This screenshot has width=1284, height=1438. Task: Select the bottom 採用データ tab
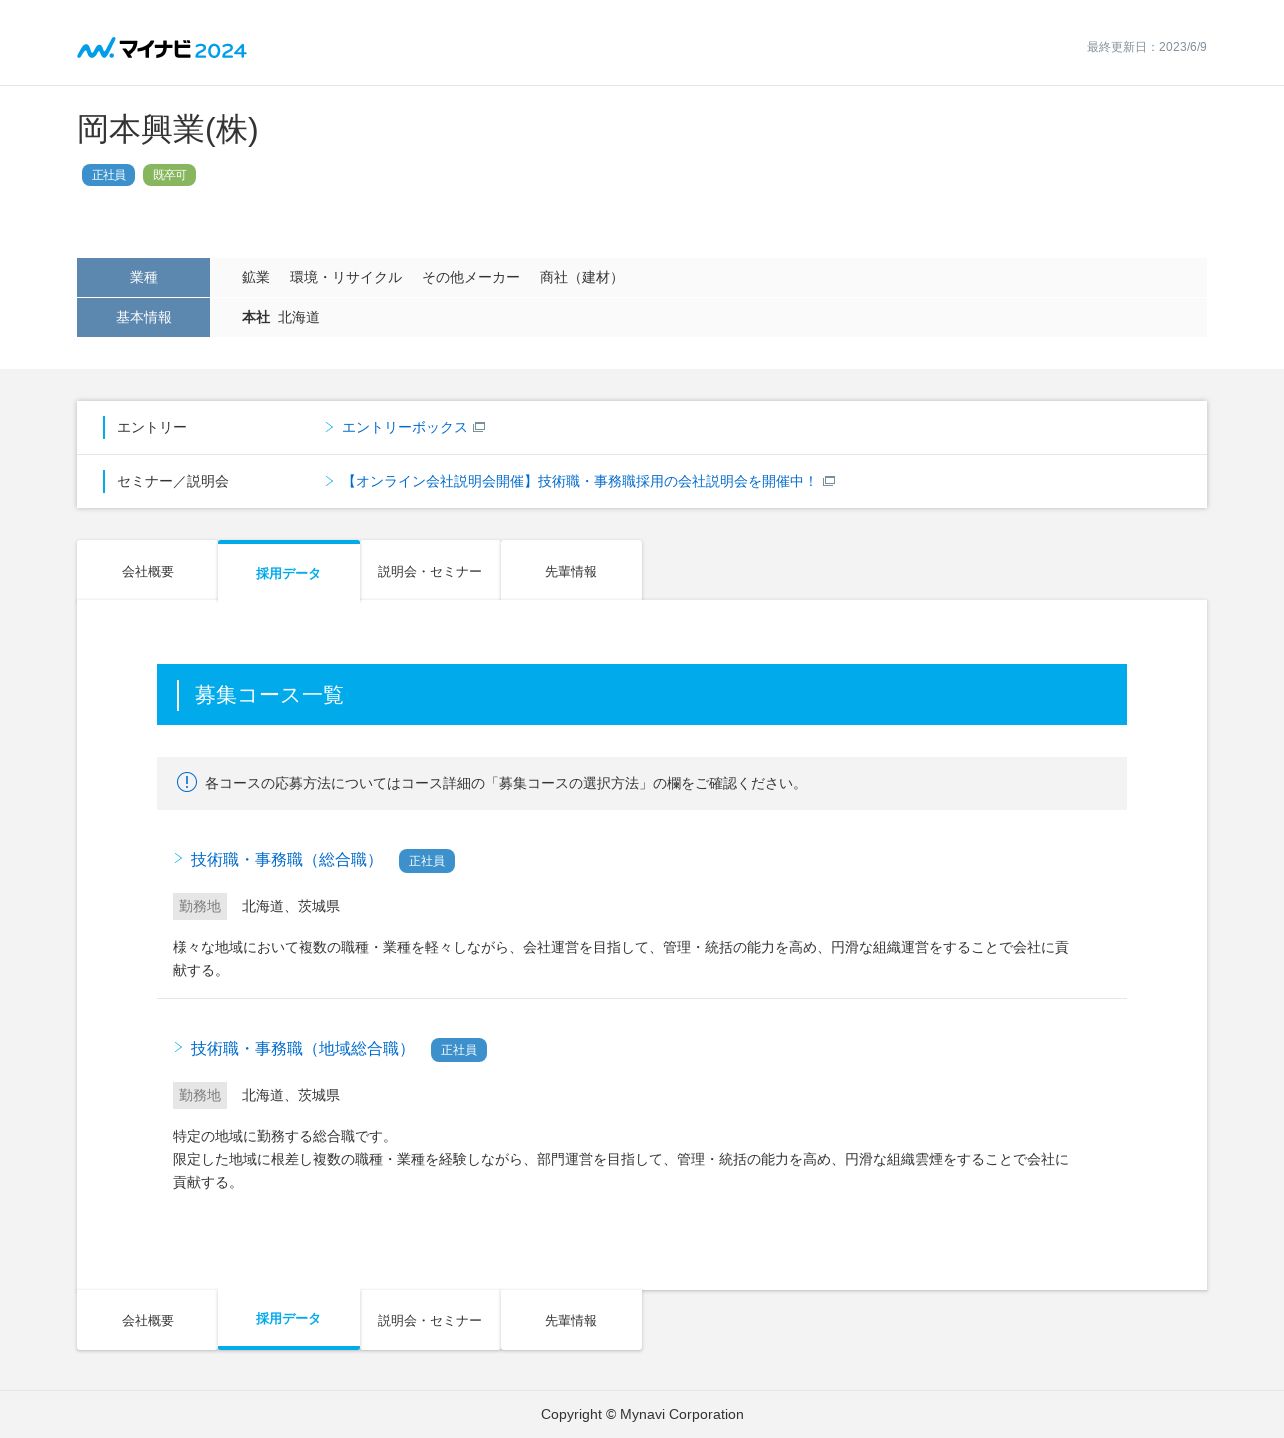coord(289,1319)
